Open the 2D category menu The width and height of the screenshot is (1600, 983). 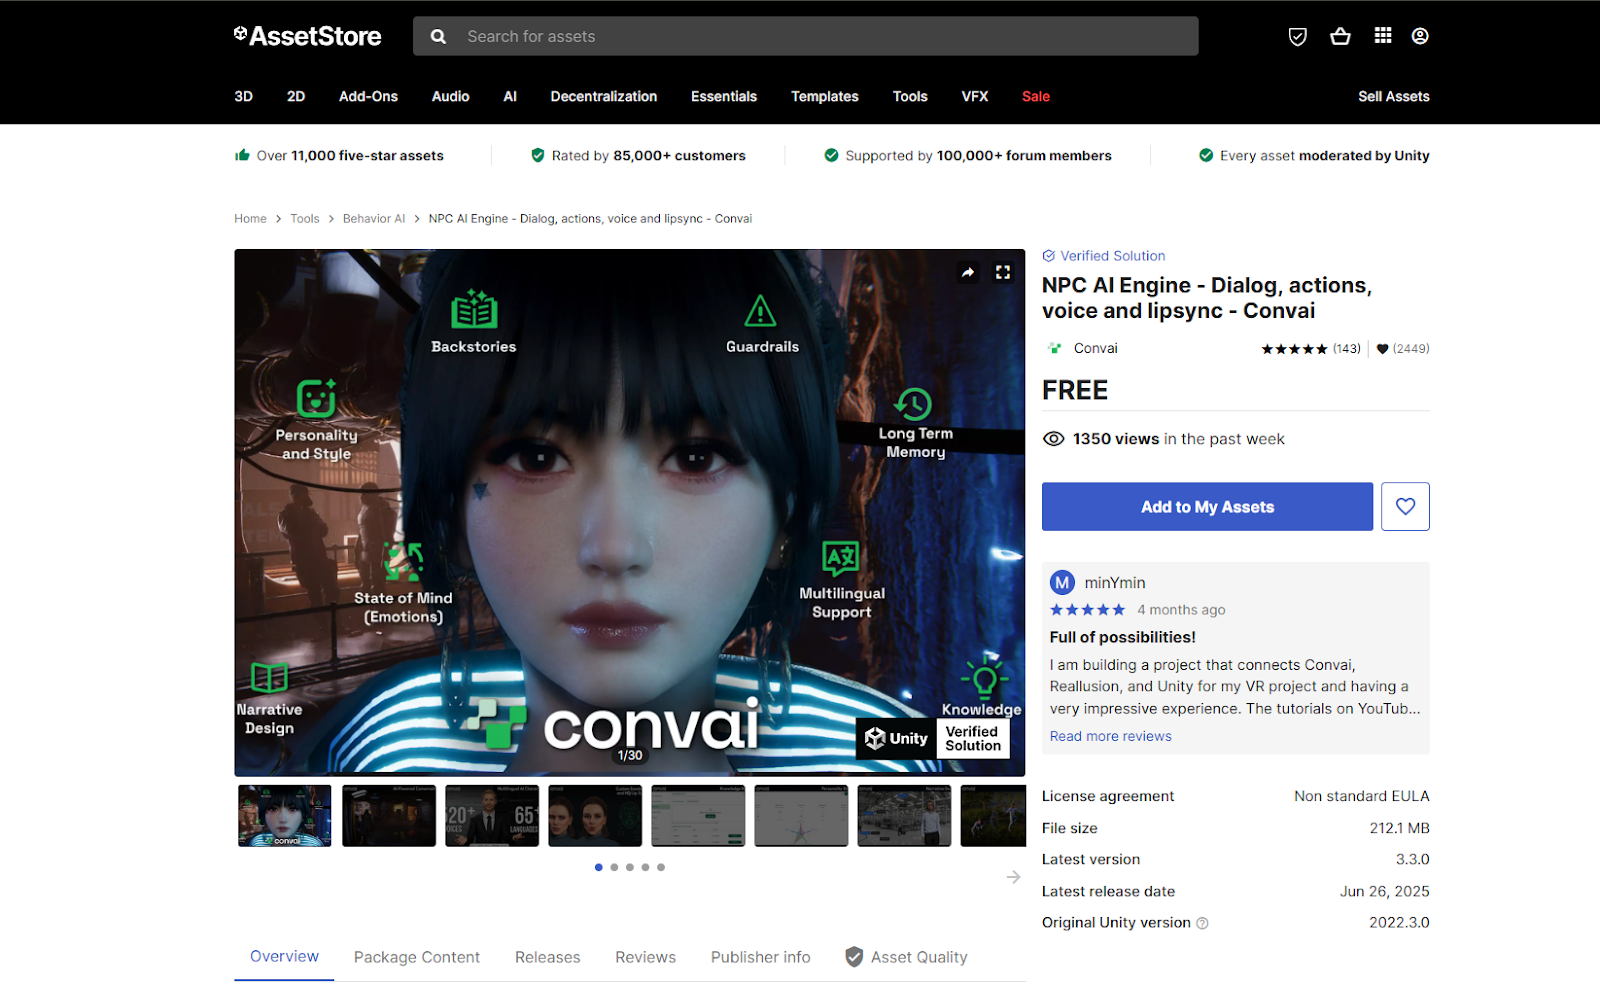pos(296,96)
